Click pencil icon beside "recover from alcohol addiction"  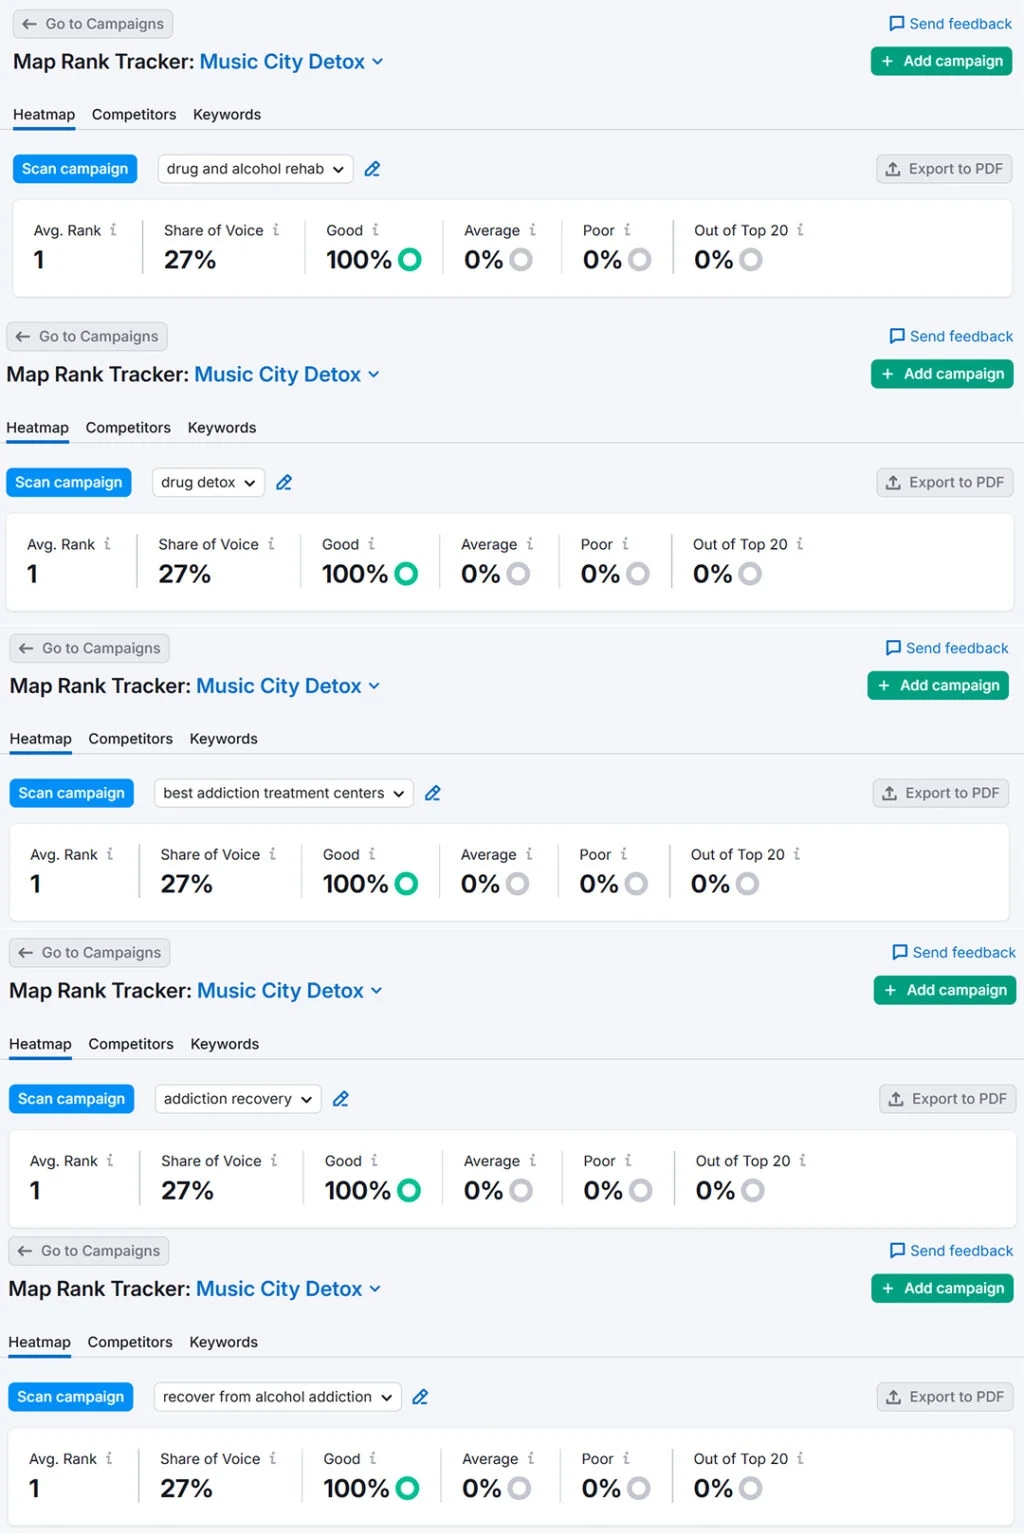tap(420, 1397)
